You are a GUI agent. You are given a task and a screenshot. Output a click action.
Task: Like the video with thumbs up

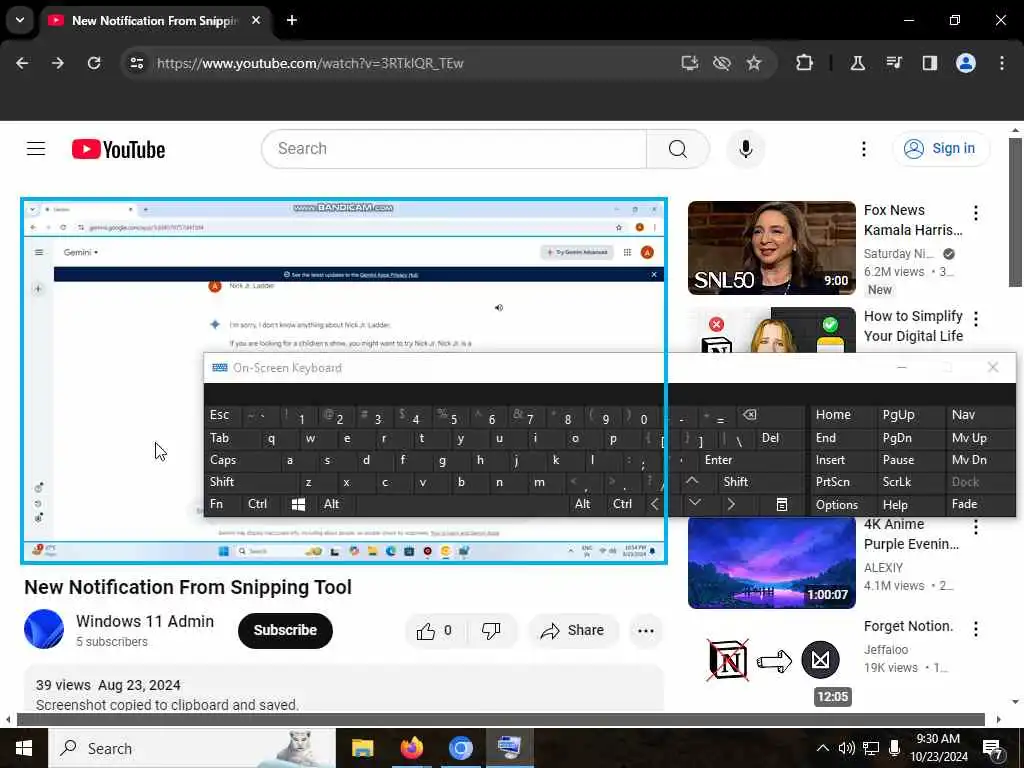[x=435, y=630]
